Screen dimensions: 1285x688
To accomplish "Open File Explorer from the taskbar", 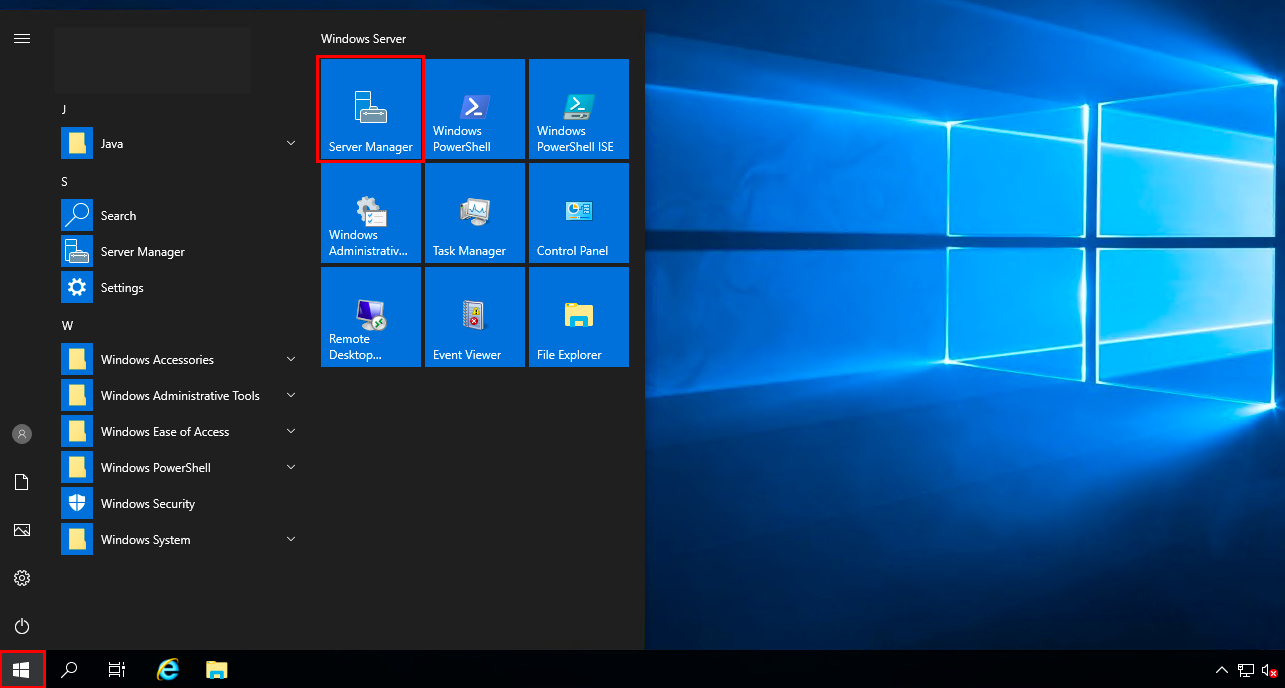I will coord(217,670).
